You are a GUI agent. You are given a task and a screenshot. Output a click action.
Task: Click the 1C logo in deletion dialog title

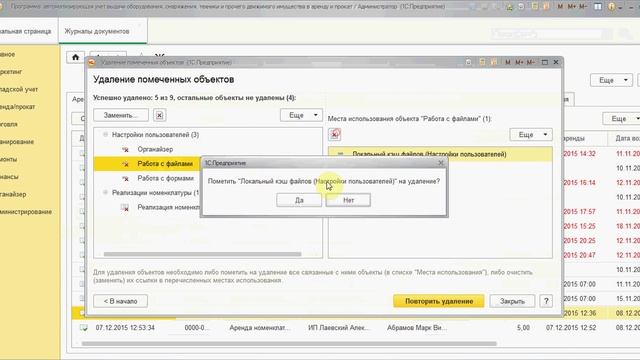[x=92, y=62]
